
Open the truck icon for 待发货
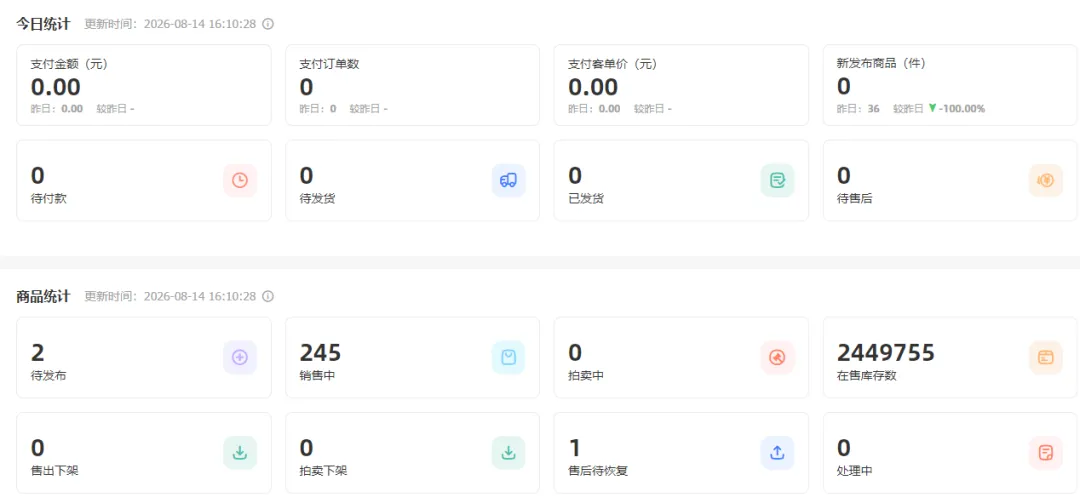pyautogui.click(x=508, y=181)
